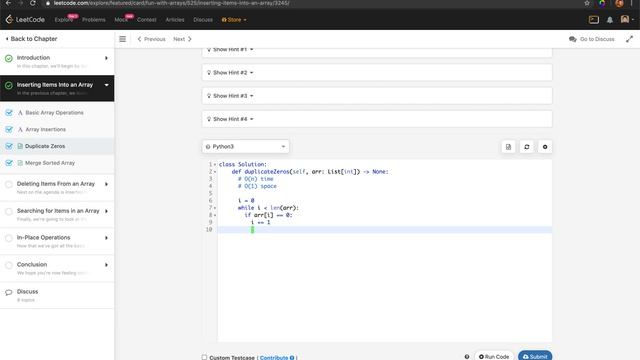Go to the Next item
The height and width of the screenshot is (360, 640).
pyautogui.click(x=182, y=39)
